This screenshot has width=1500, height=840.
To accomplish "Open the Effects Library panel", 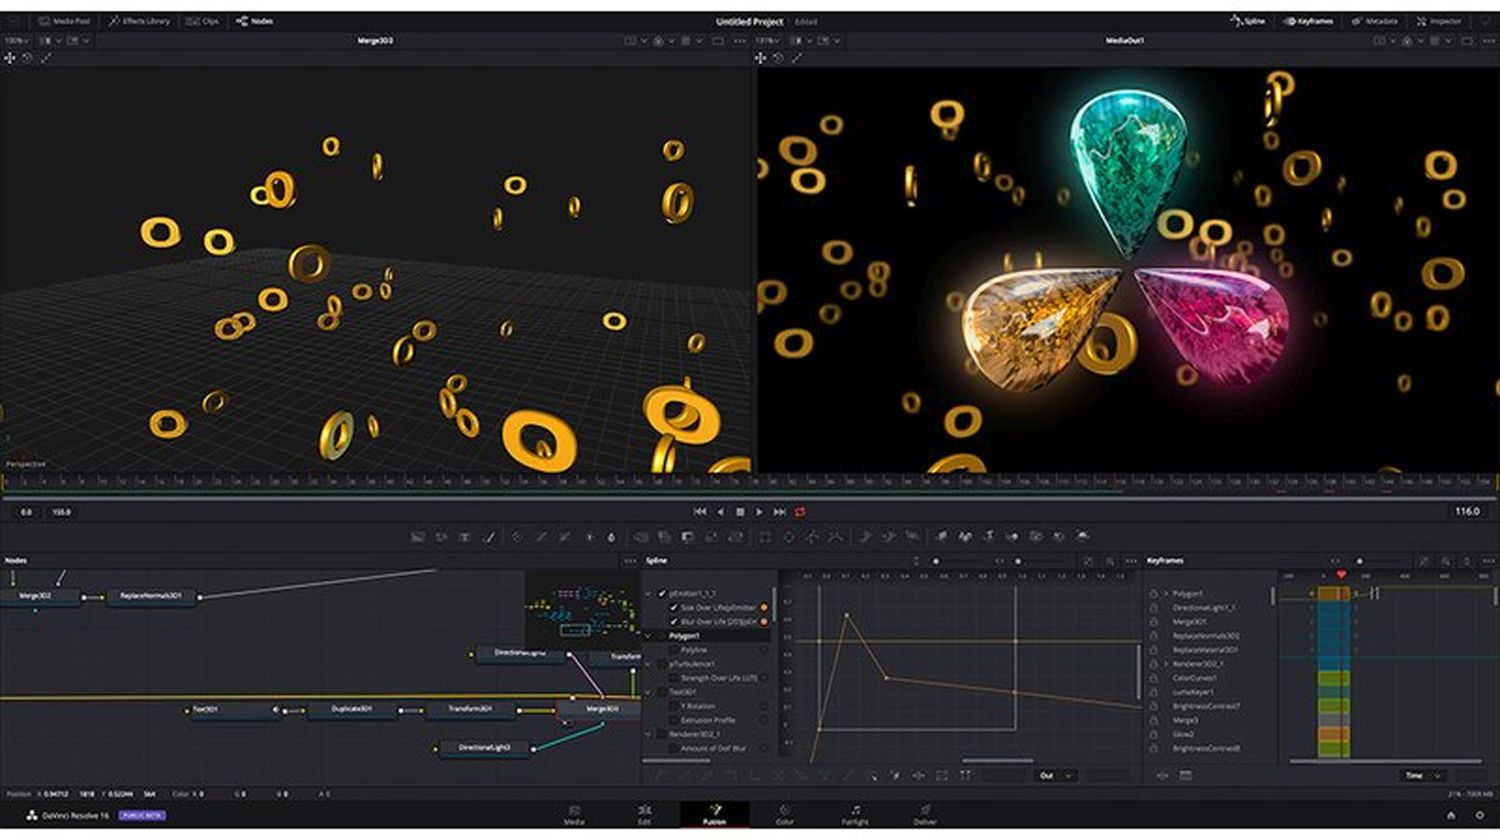I will [x=140, y=21].
